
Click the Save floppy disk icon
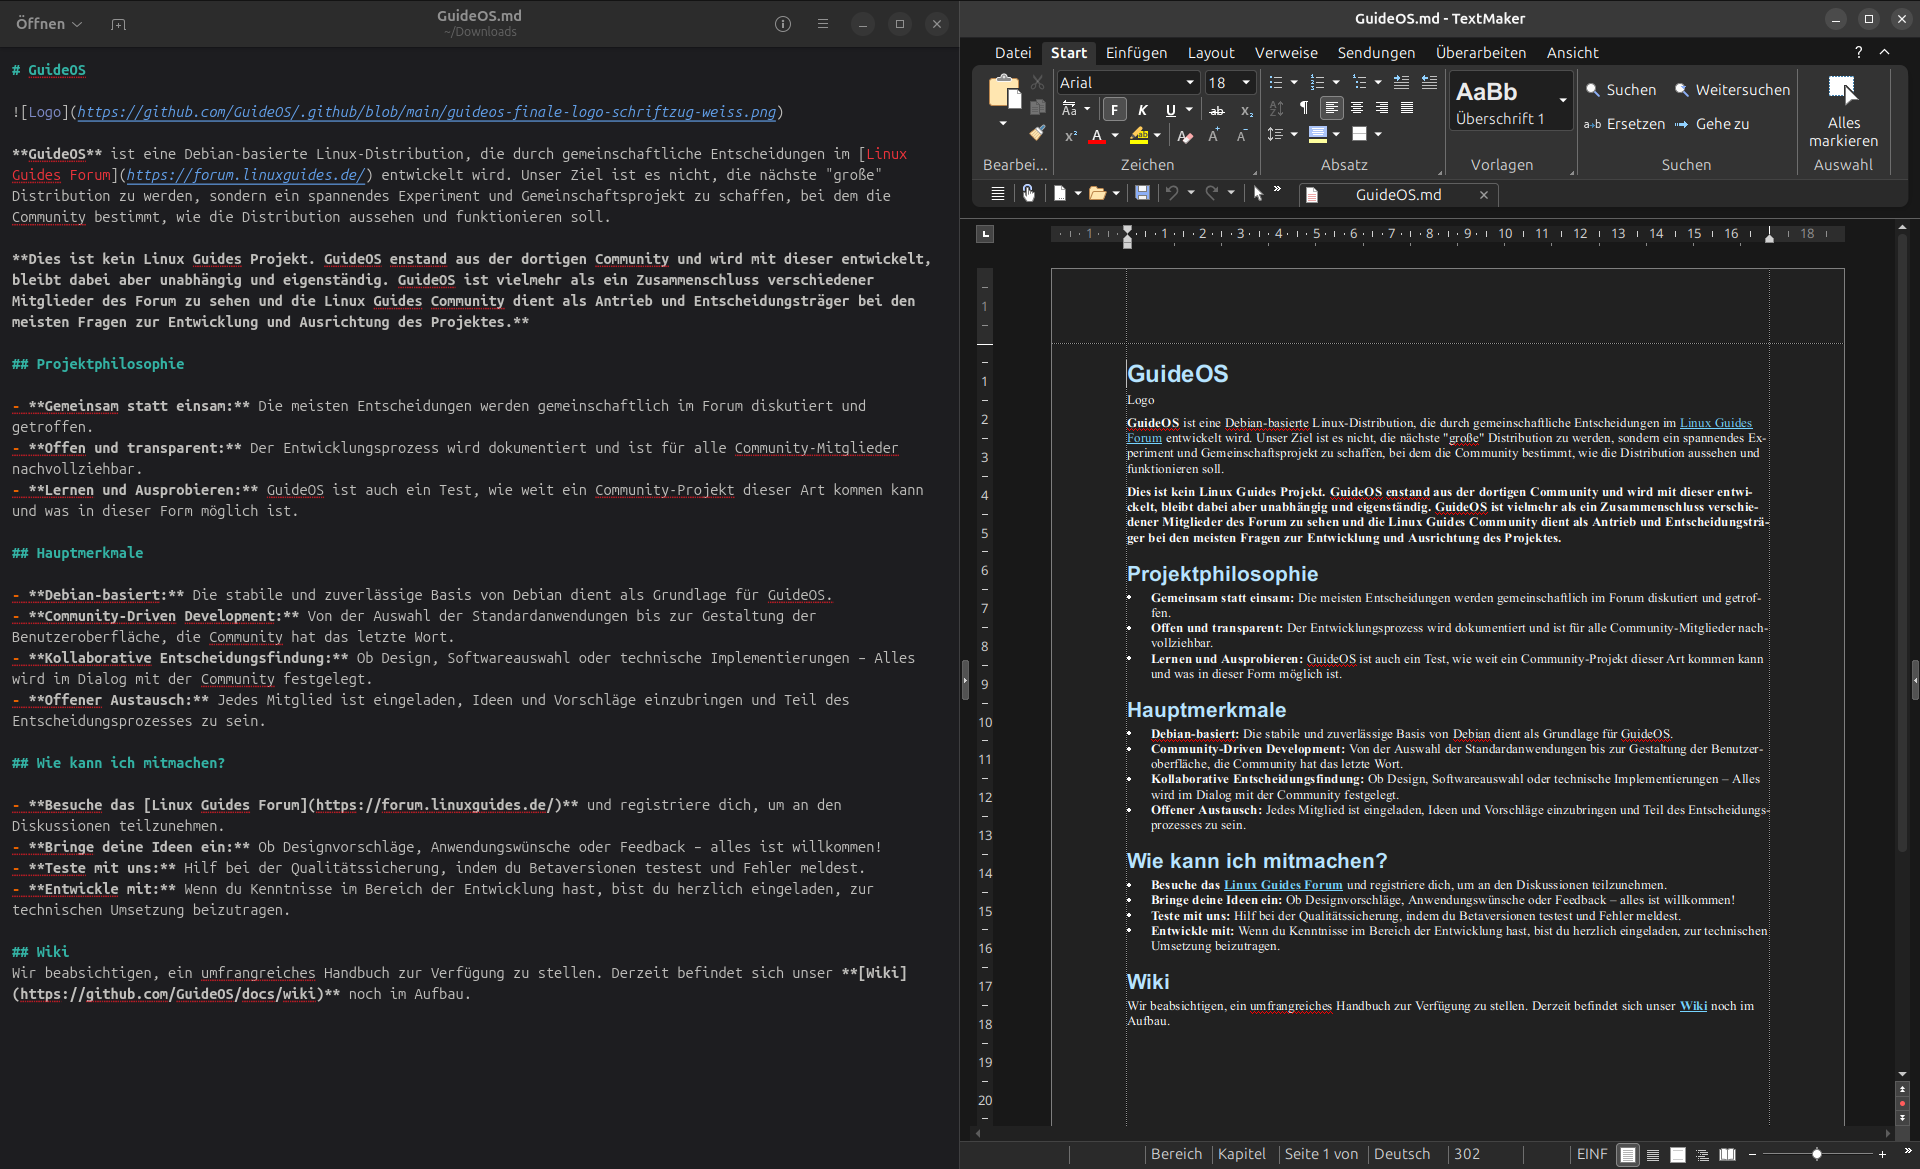(1142, 193)
